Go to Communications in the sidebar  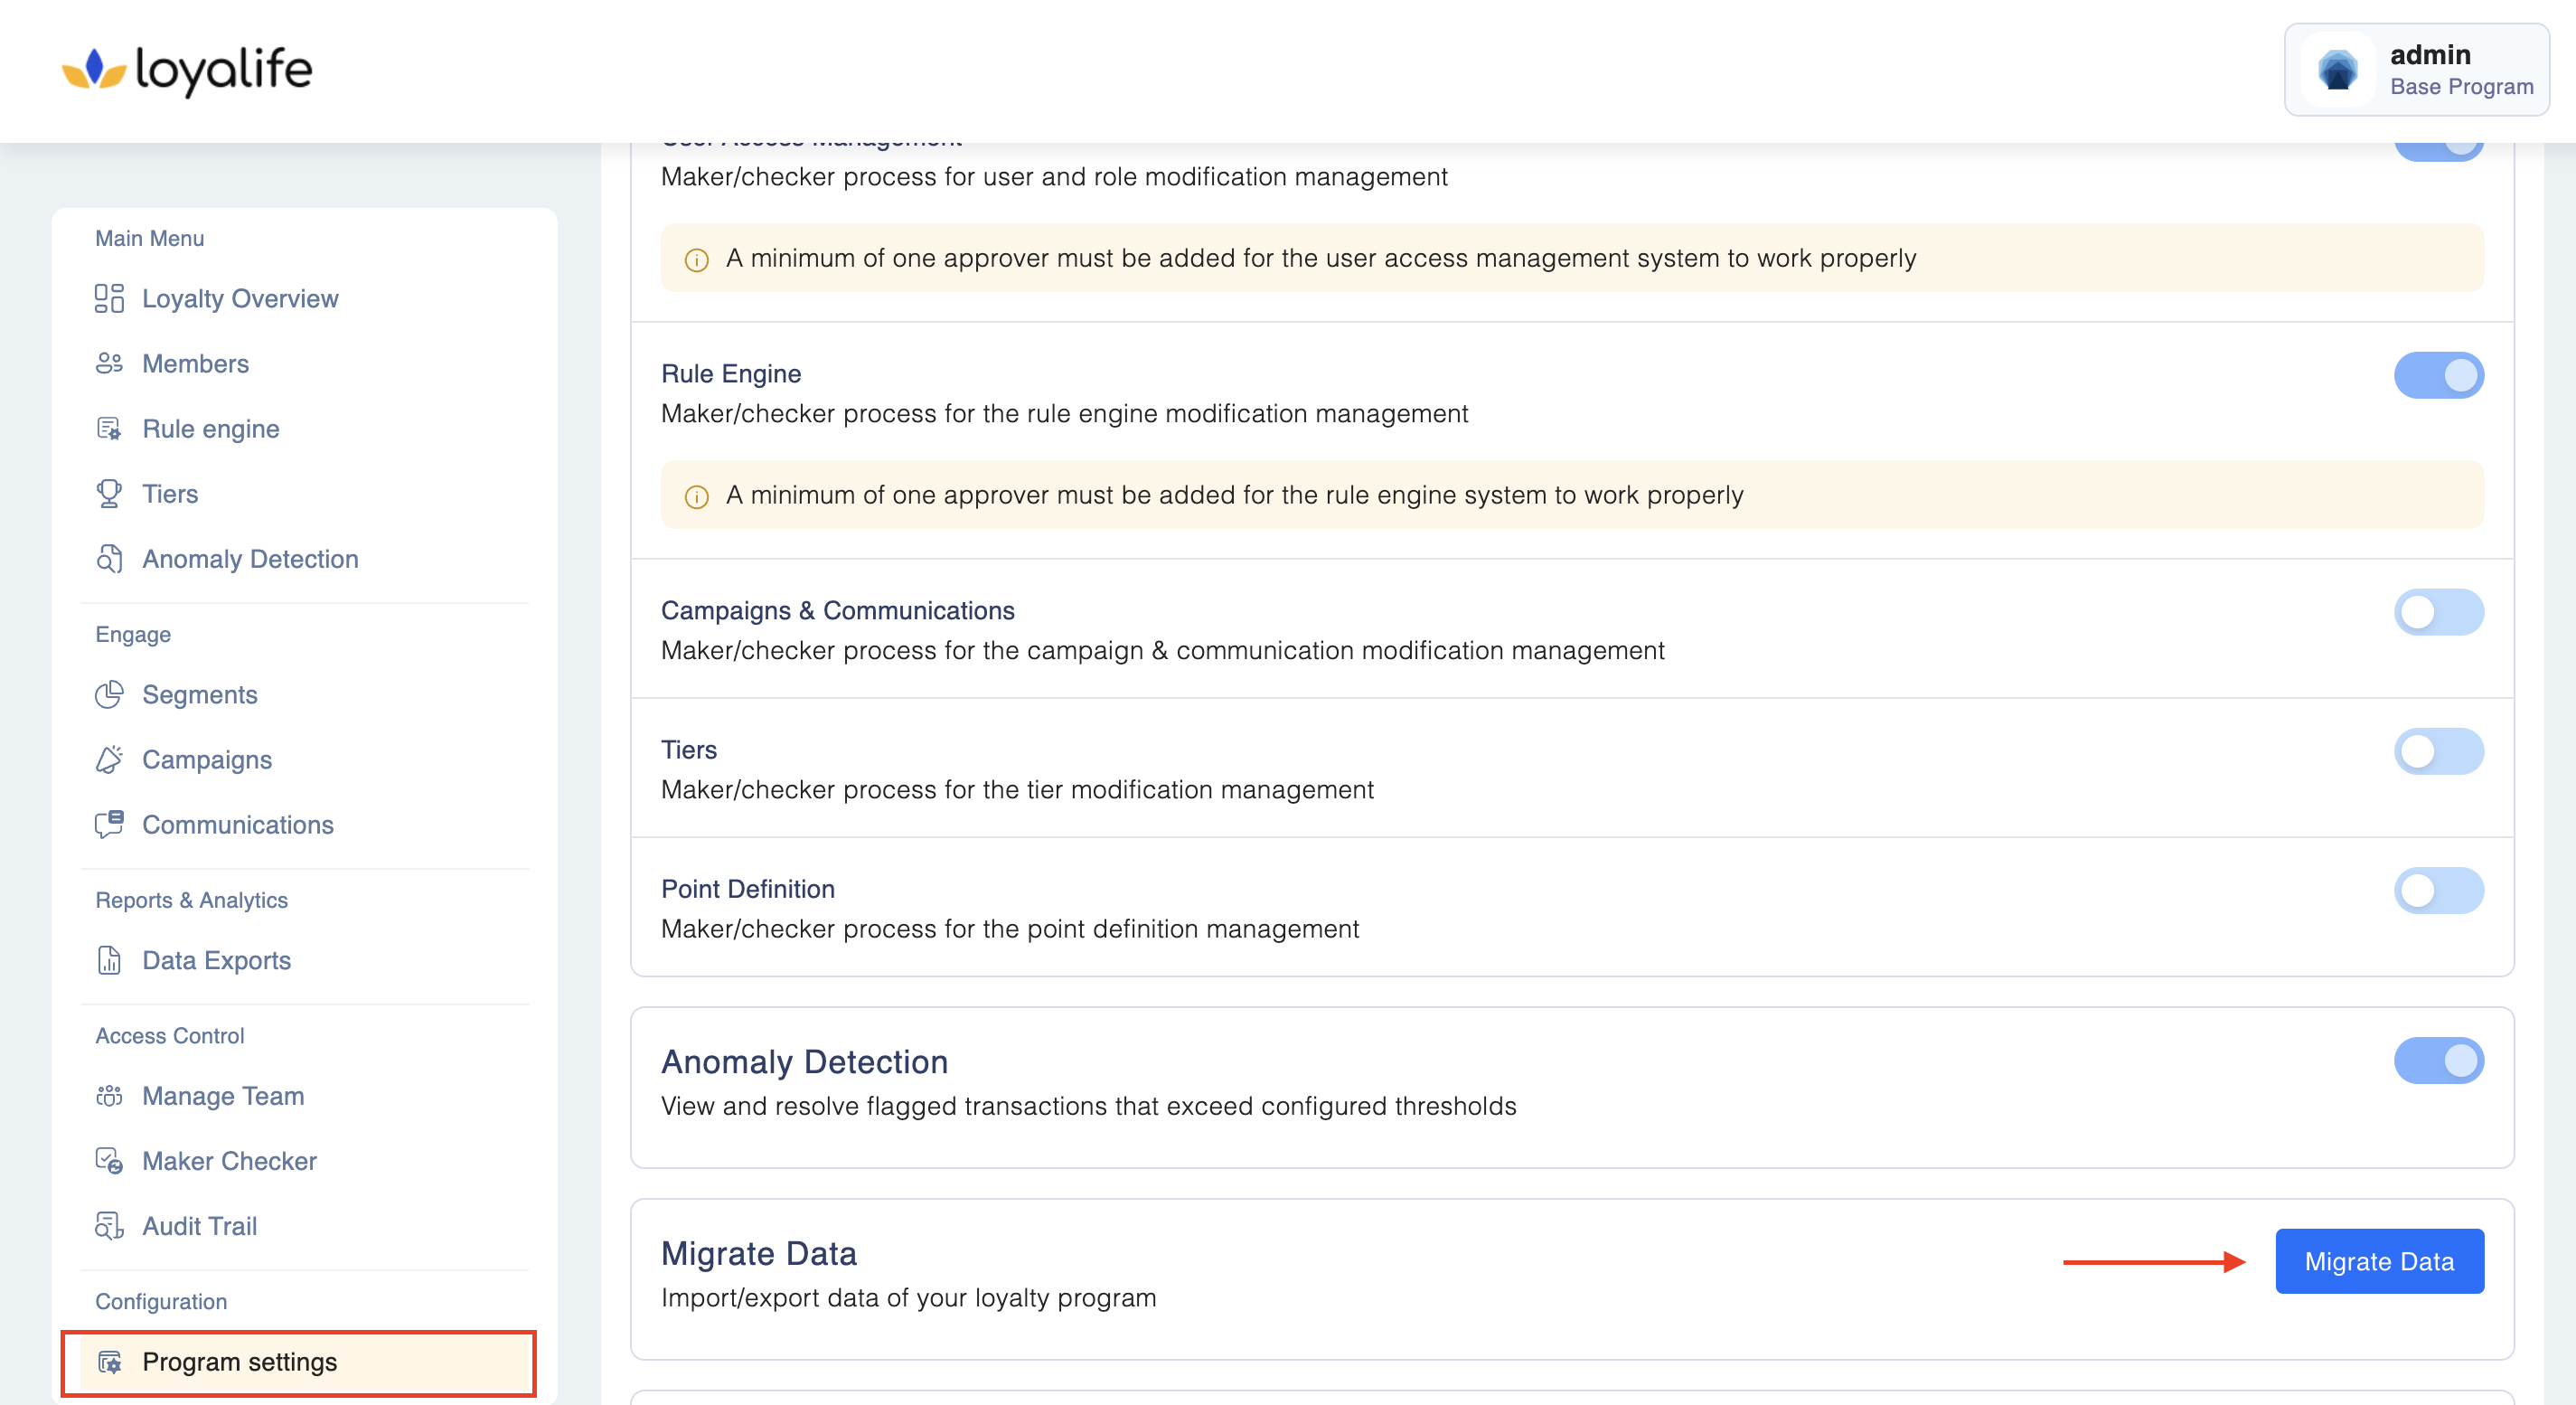click(x=237, y=825)
